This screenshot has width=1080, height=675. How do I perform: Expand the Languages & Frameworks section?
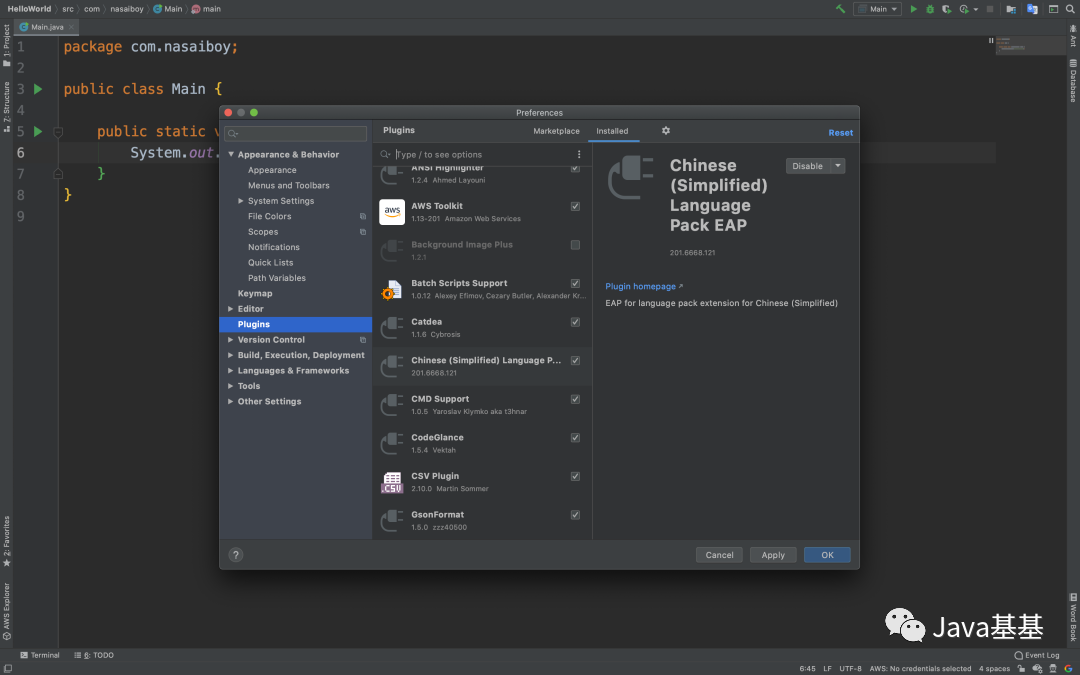(231, 371)
